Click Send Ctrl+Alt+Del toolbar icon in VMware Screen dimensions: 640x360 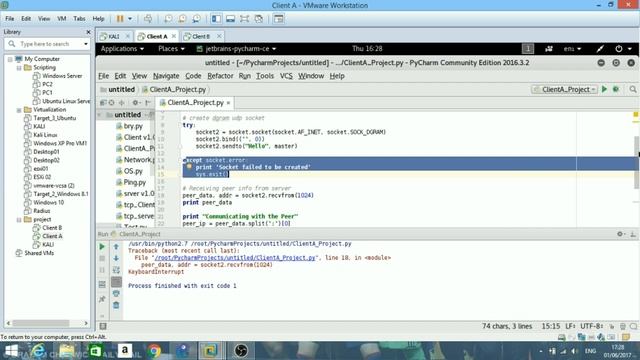pyautogui.click(x=148, y=19)
